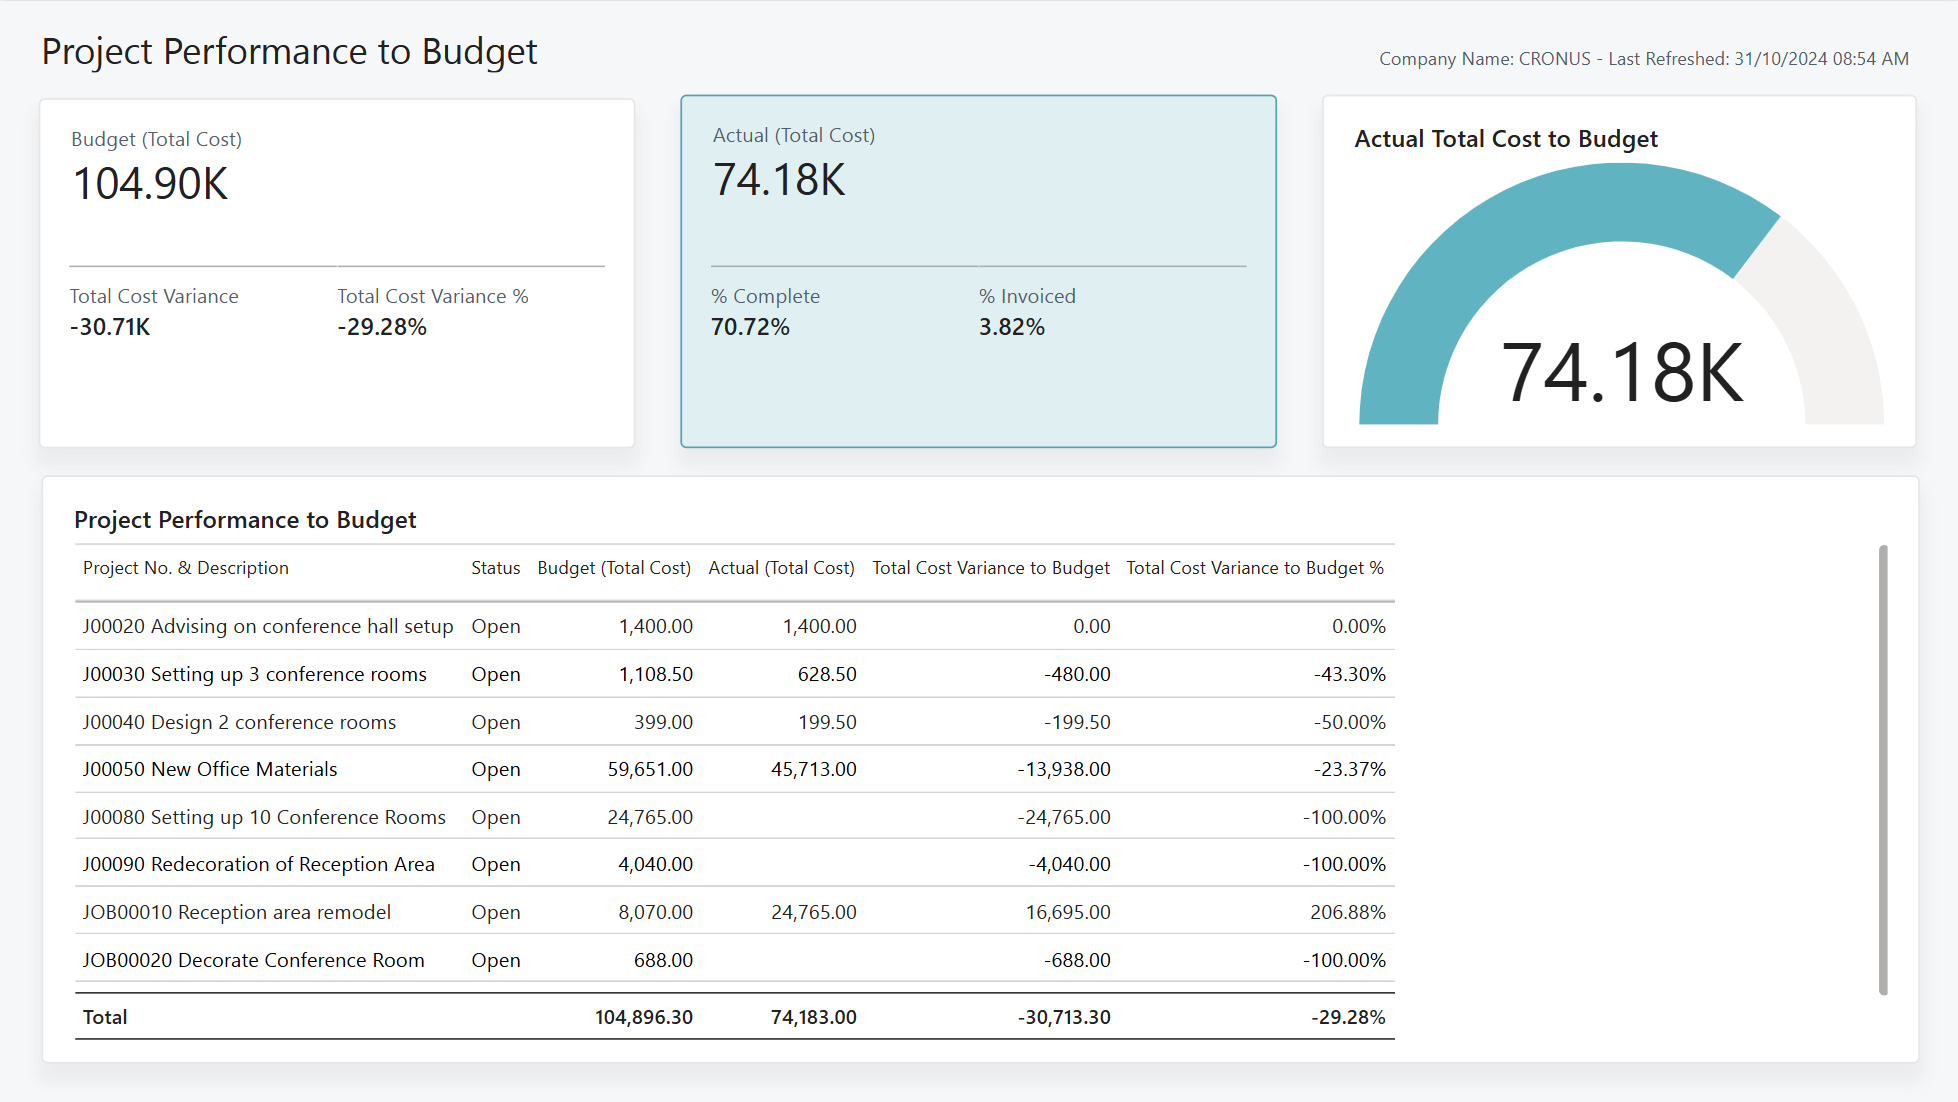Screen dimensions: 1958x1102
Task: Click the 45,713.00 actual cost cell
Action: pos(814,769)
